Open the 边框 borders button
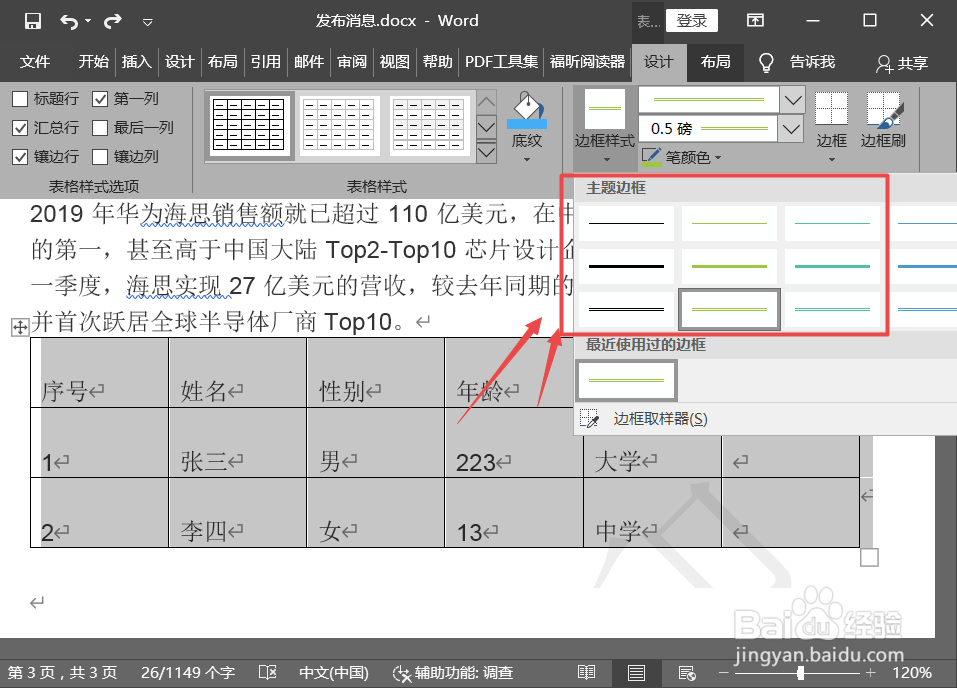The height and width of the screenshot is (688, 957). (x=831, y=127)
